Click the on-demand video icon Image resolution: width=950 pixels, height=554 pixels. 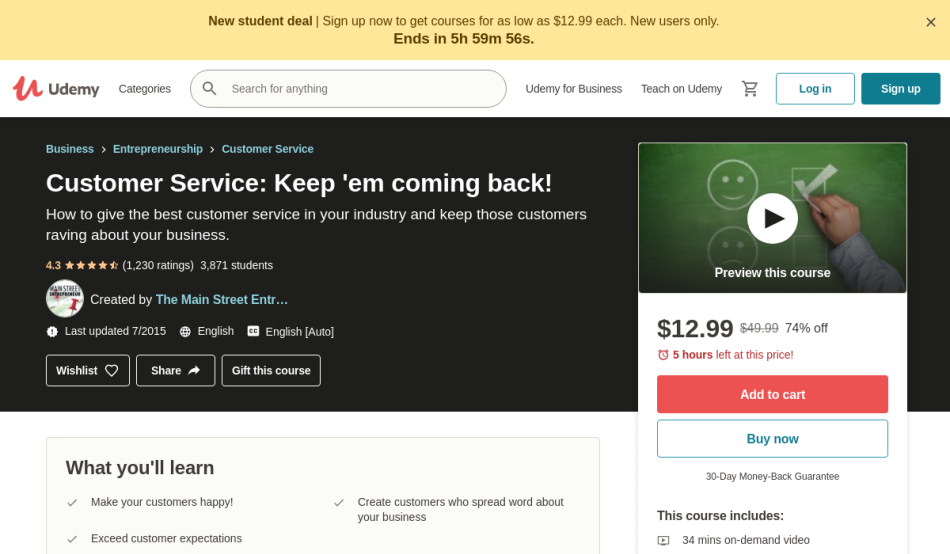click(x=664, y=540)
